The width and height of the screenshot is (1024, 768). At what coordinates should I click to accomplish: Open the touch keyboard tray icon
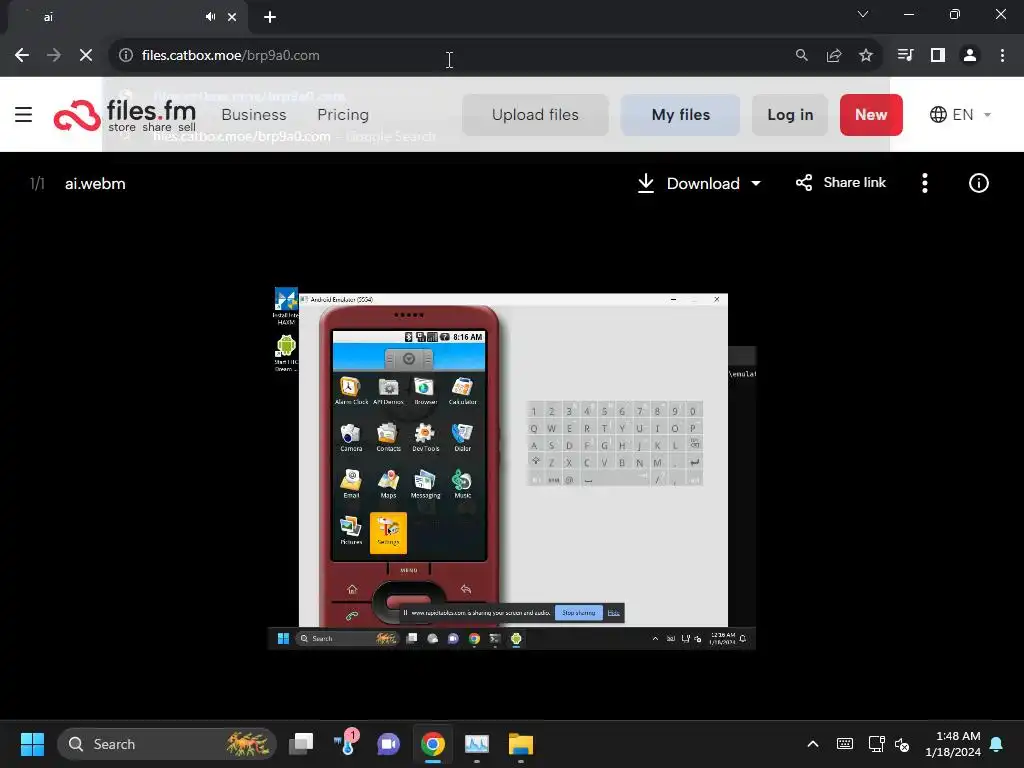pyautogui.click(x=844, y=744)
